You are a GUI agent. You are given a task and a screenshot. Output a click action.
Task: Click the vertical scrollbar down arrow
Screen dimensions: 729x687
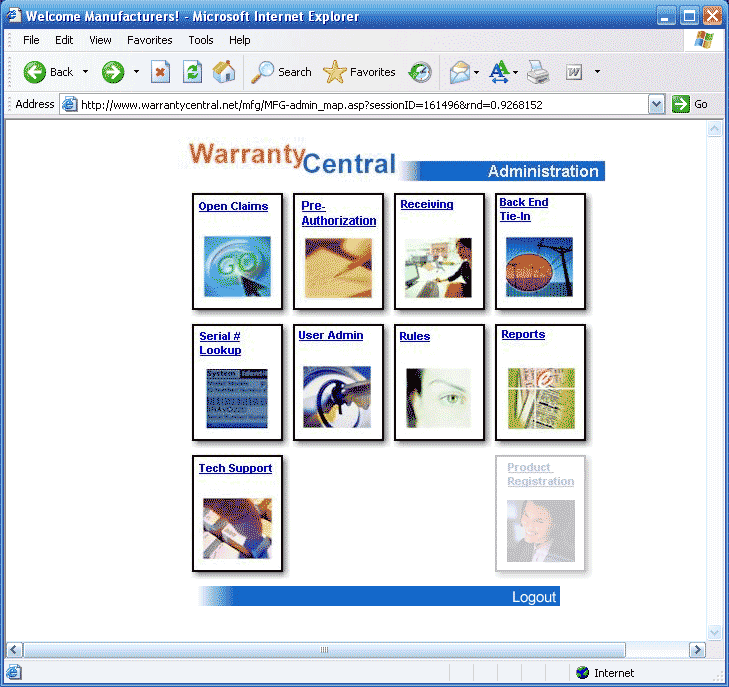click(714, 632)
